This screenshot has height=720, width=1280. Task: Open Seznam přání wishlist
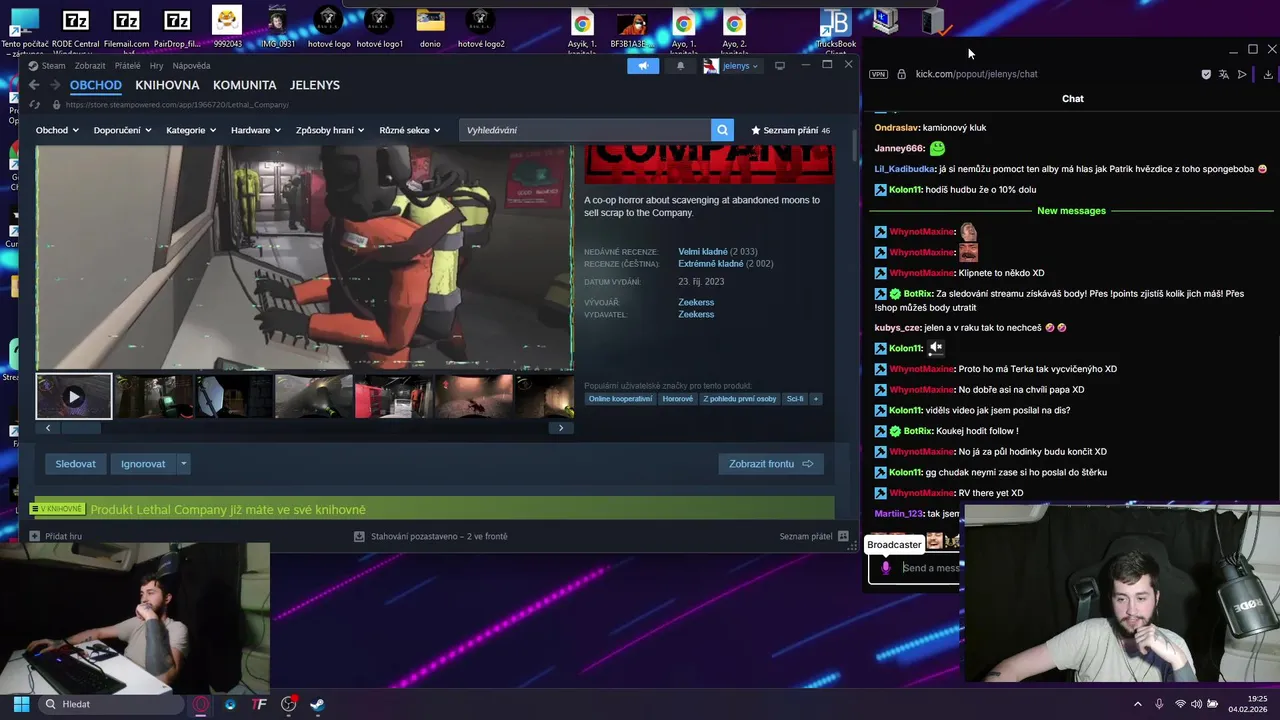click(x=790, y=130)
